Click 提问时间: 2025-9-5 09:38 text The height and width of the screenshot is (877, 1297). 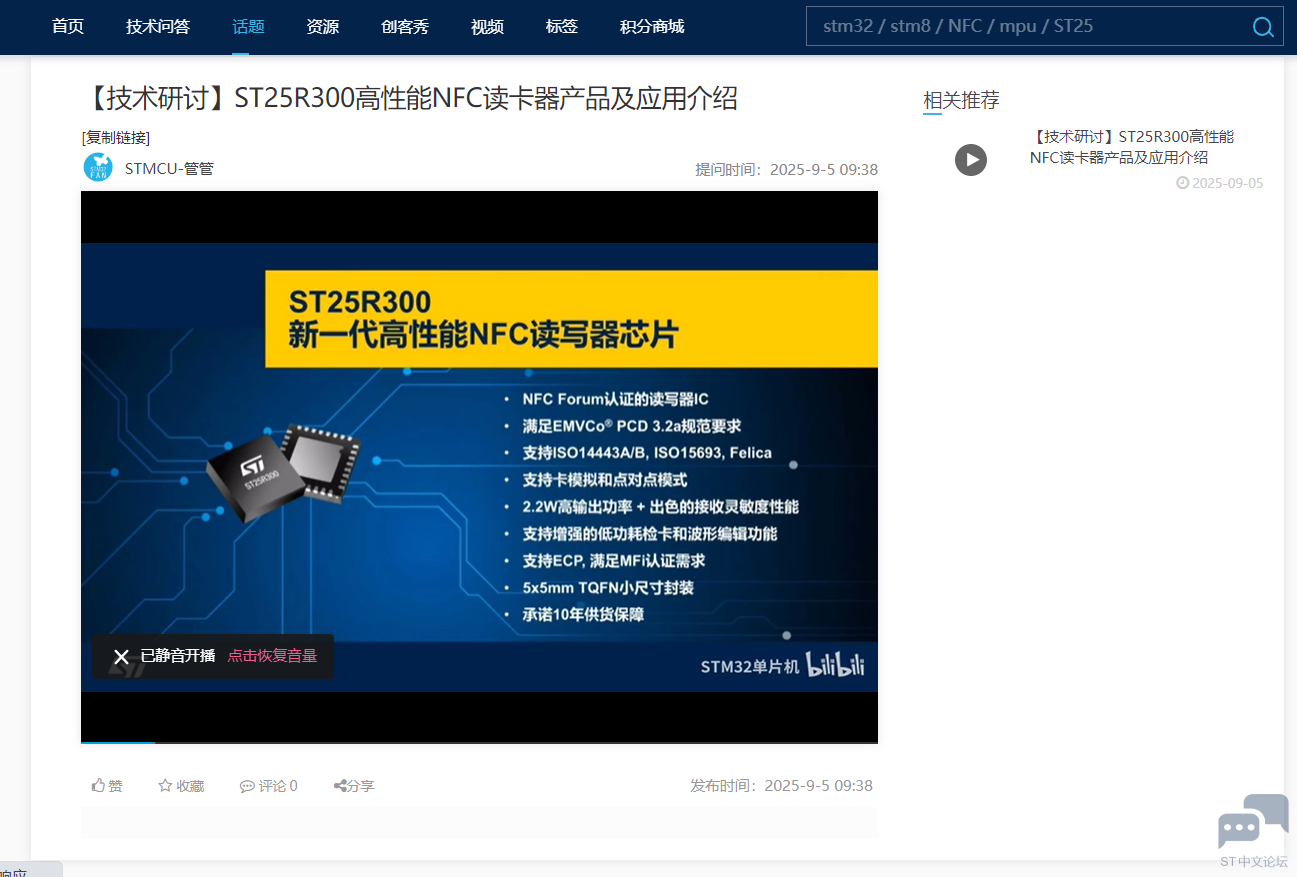(x=787, y=169)
